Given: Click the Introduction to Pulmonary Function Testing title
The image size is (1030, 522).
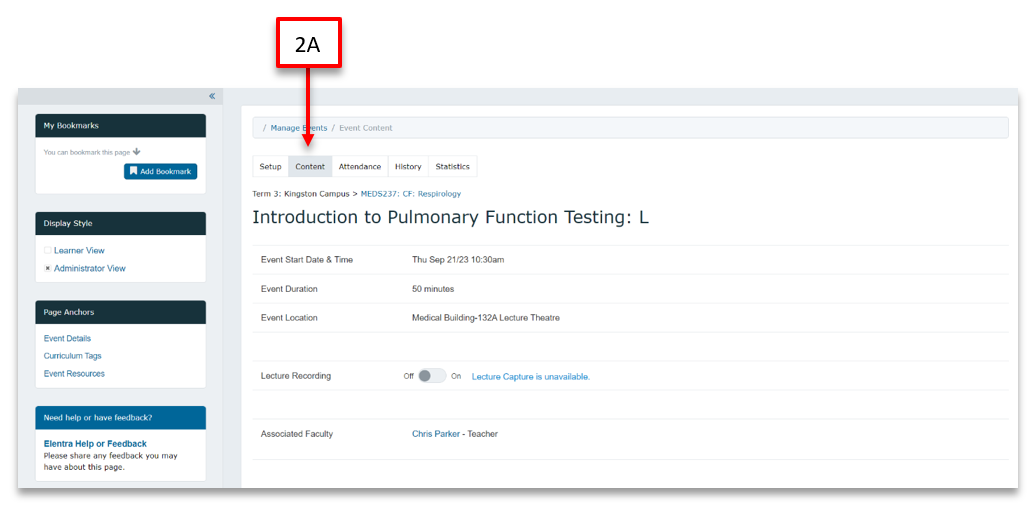Looking at the screenshot, I should [x=451, y=217].
